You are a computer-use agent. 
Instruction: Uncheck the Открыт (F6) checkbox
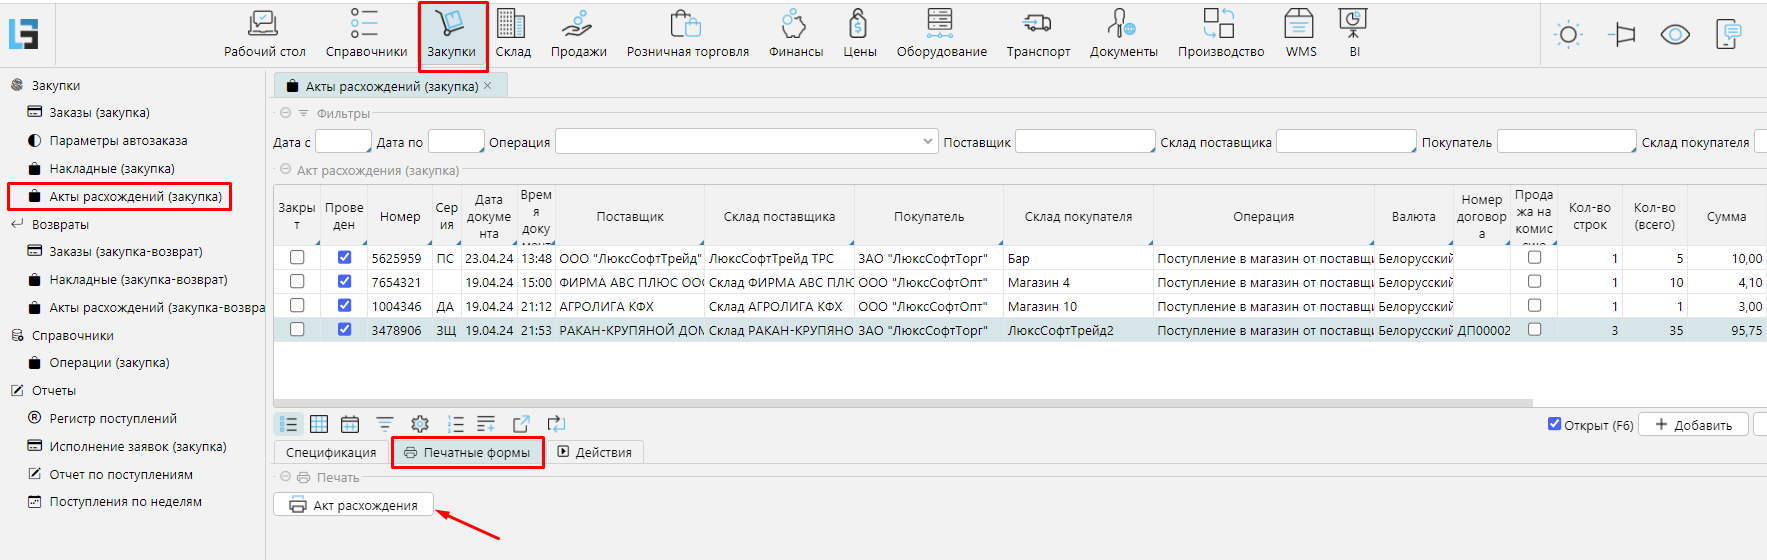(1554, 424)
